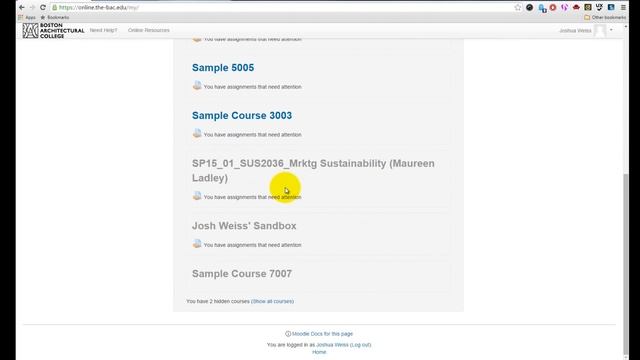Click attention text under Sample 5005

(253, 87)
